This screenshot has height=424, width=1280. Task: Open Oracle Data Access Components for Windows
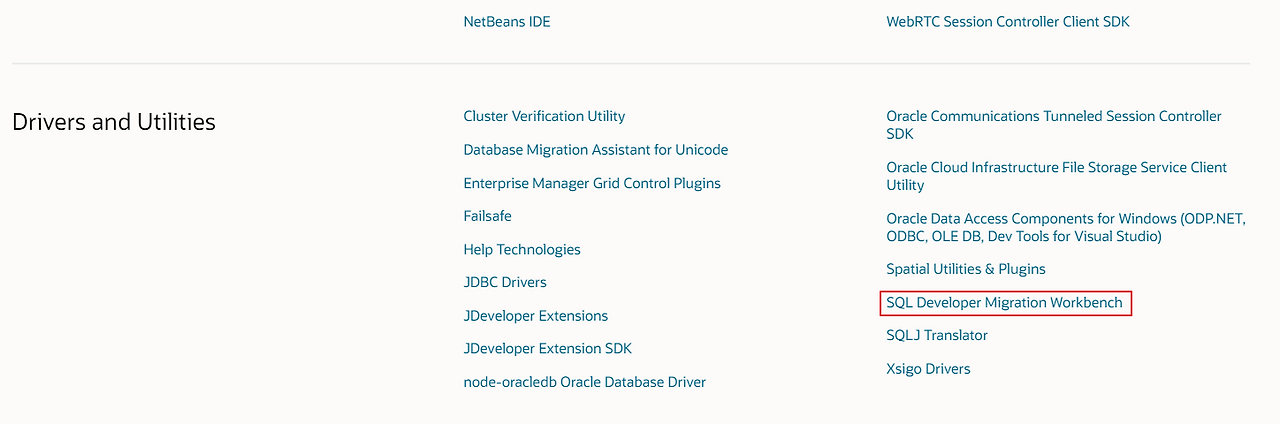(x=1066, y=227)
